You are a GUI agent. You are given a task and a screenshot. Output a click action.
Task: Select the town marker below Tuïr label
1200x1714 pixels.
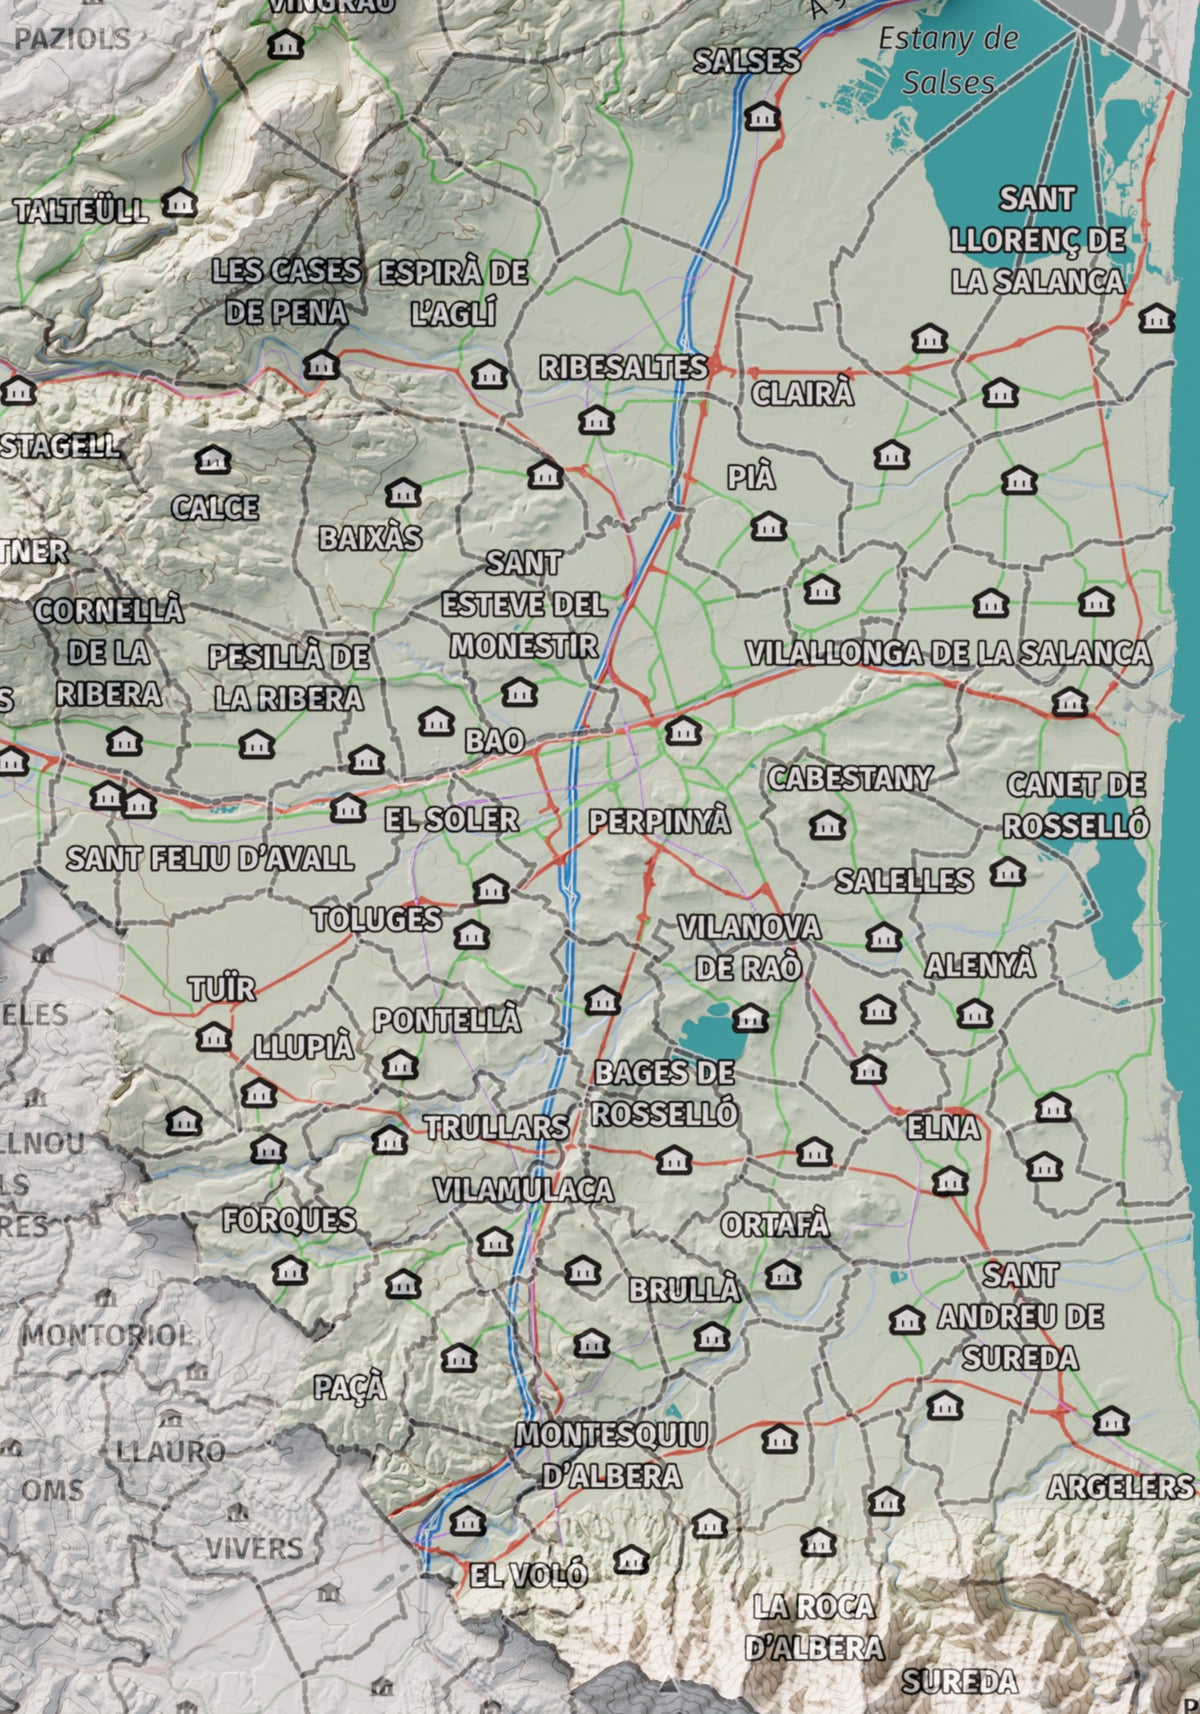click(213, 1037)
